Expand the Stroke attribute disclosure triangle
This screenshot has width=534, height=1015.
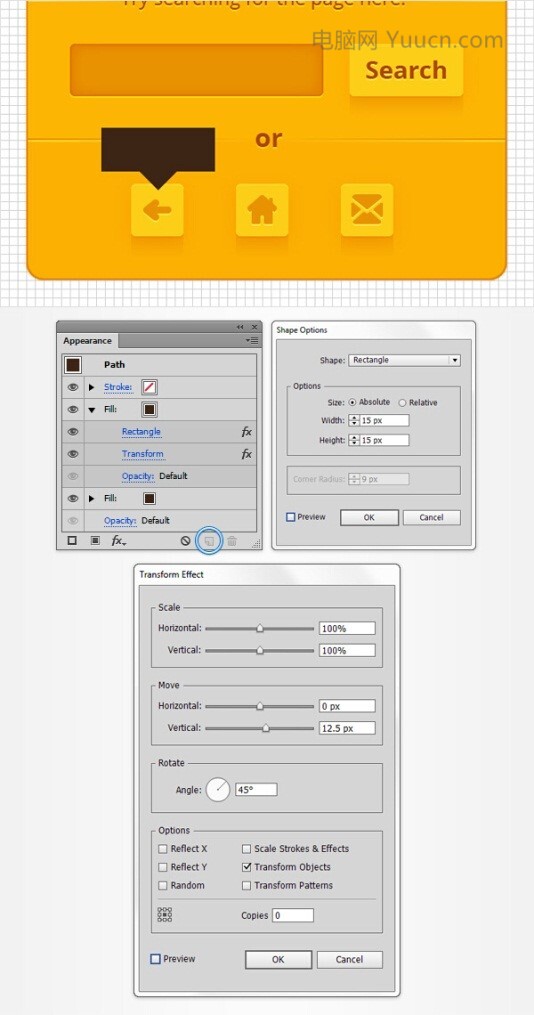click(91, 388)
